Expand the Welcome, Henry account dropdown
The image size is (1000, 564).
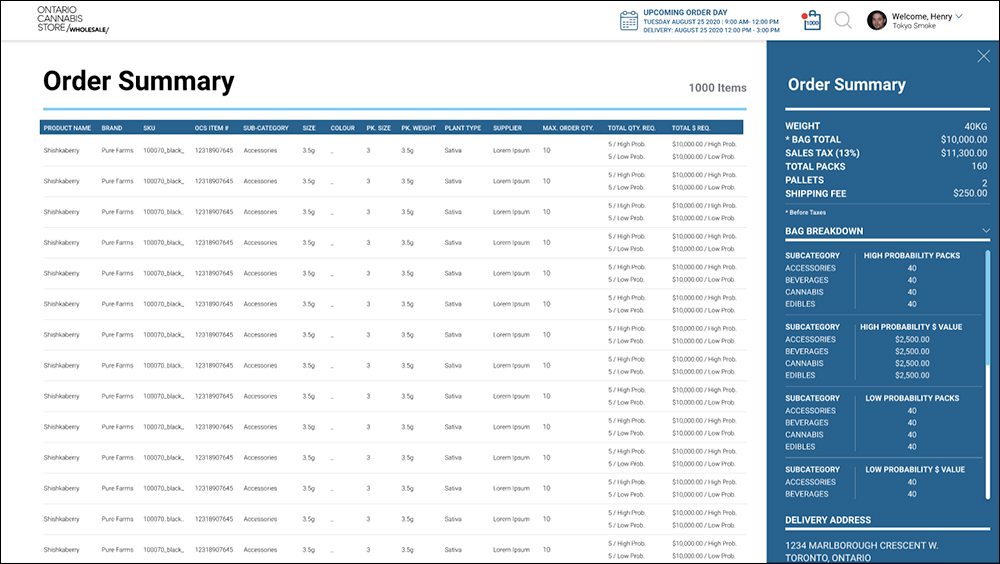point(959,17)
